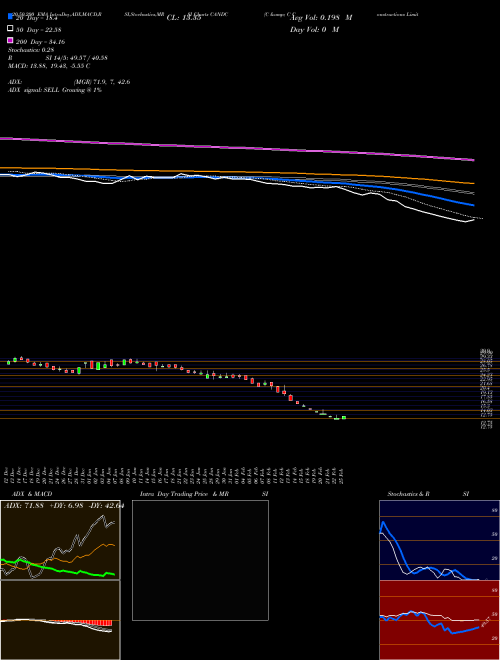Click the first green candlestick at chart start

(x=8, y=362)
